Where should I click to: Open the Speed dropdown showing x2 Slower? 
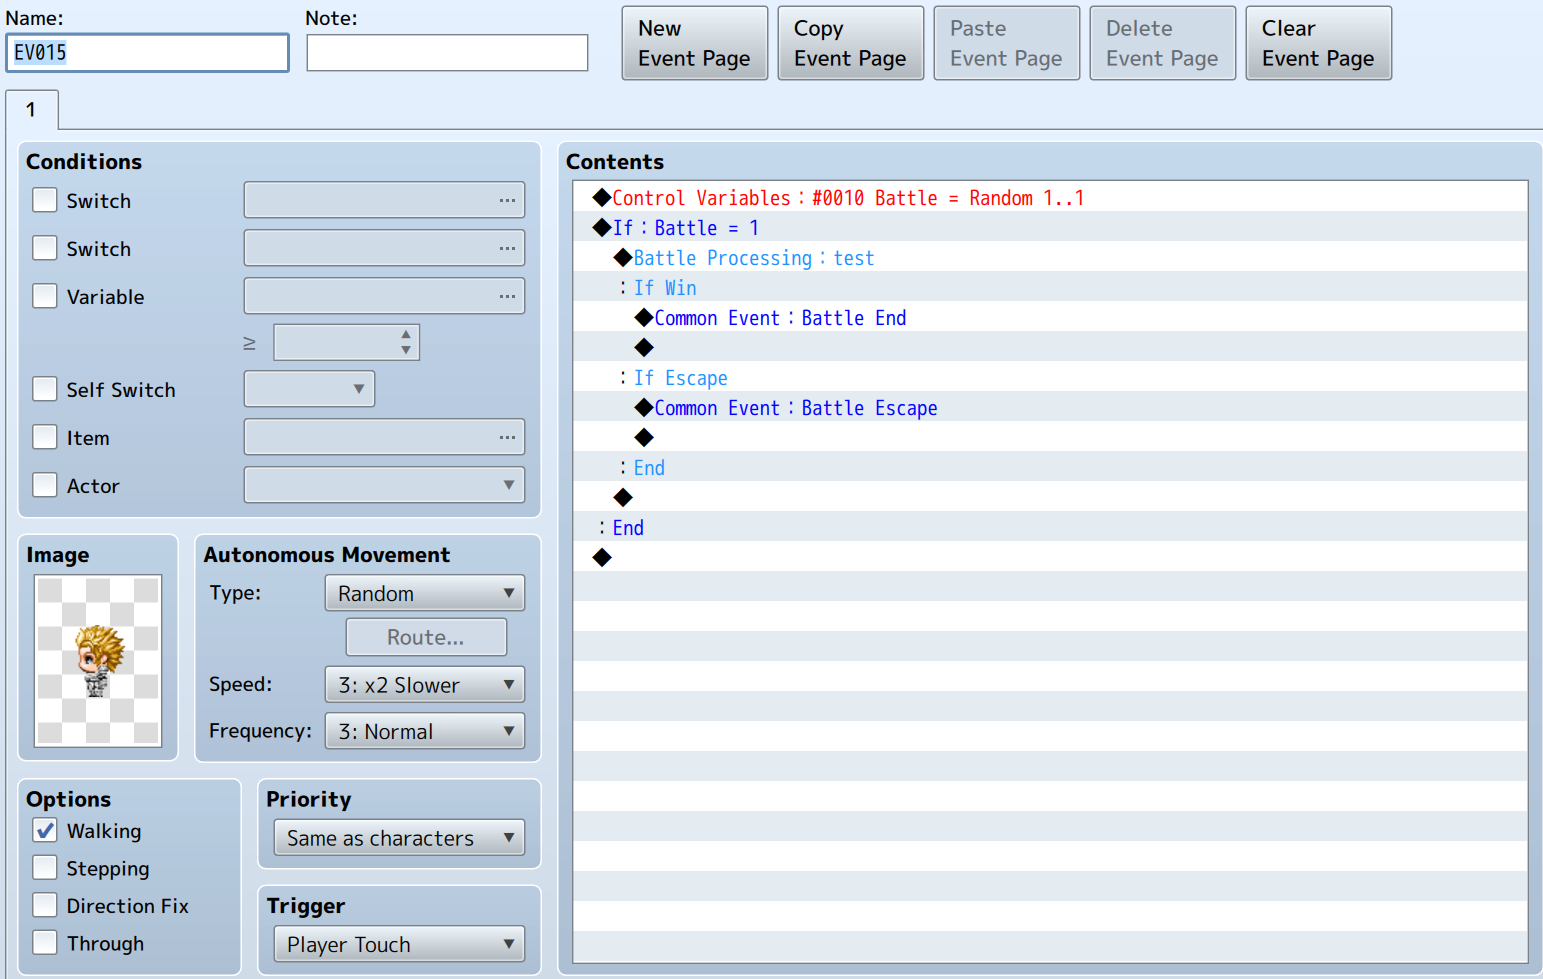[x=425, y=685]
